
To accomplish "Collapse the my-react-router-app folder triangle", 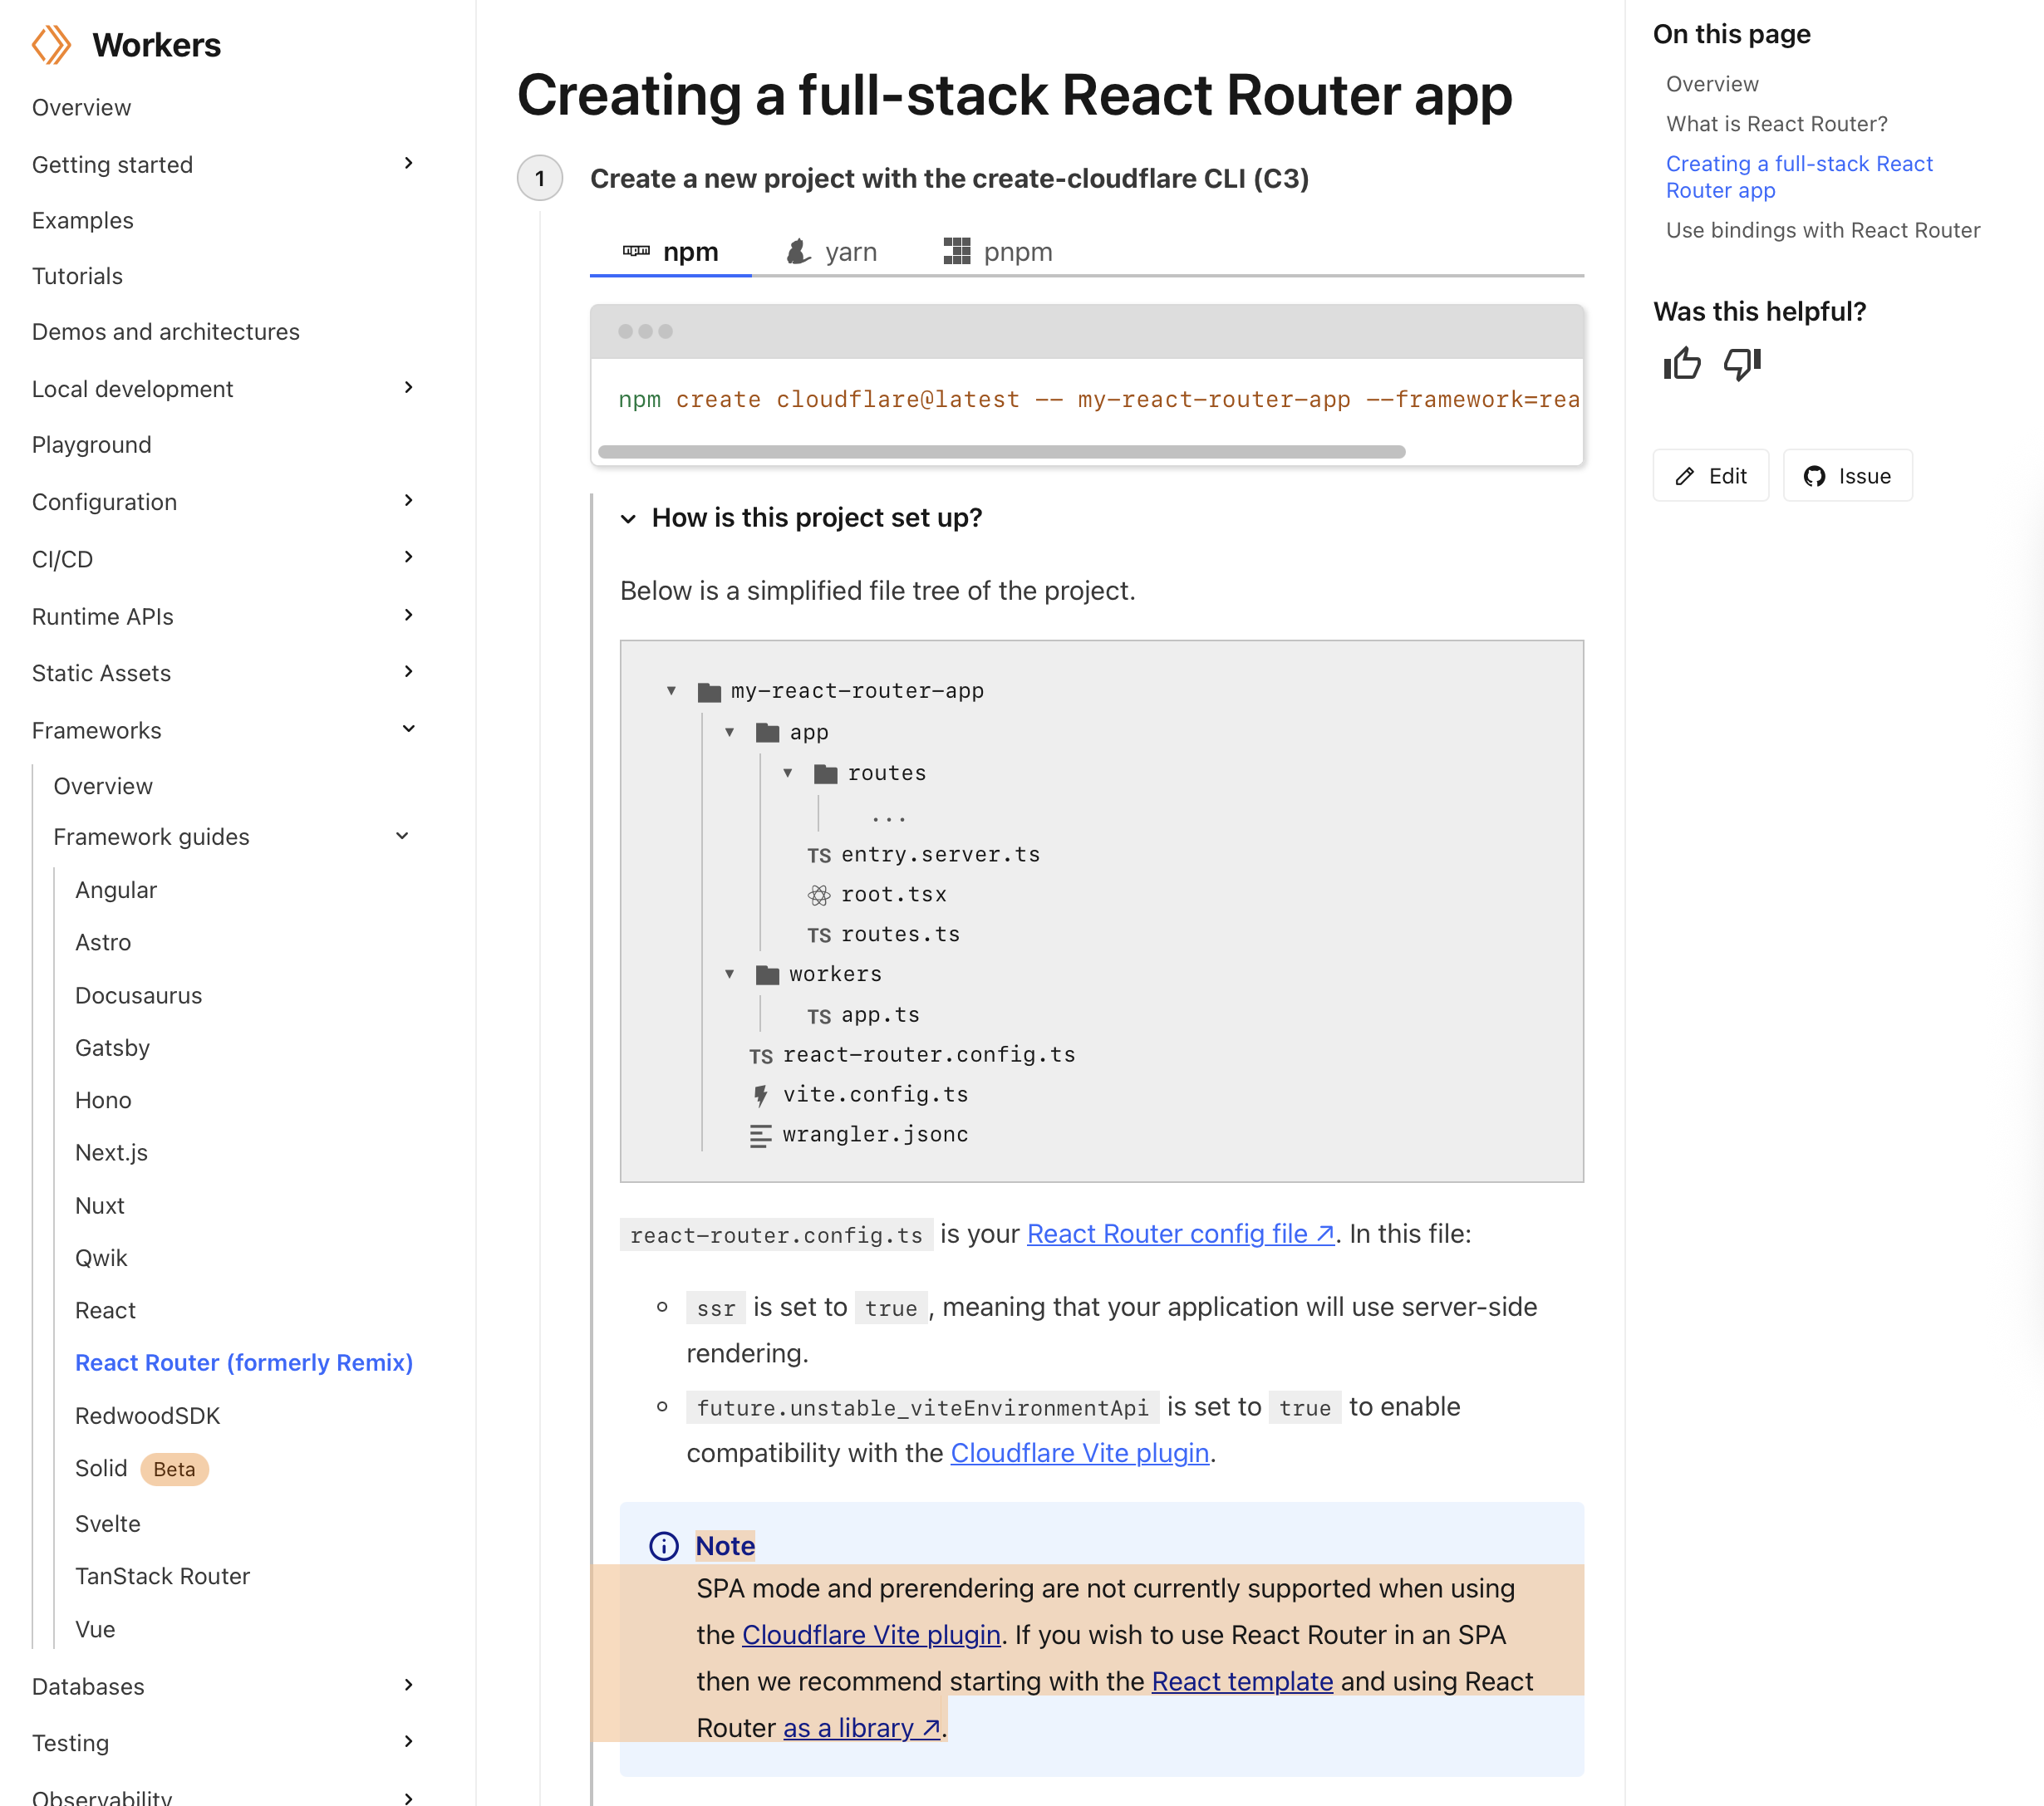I will coord(672,691).
